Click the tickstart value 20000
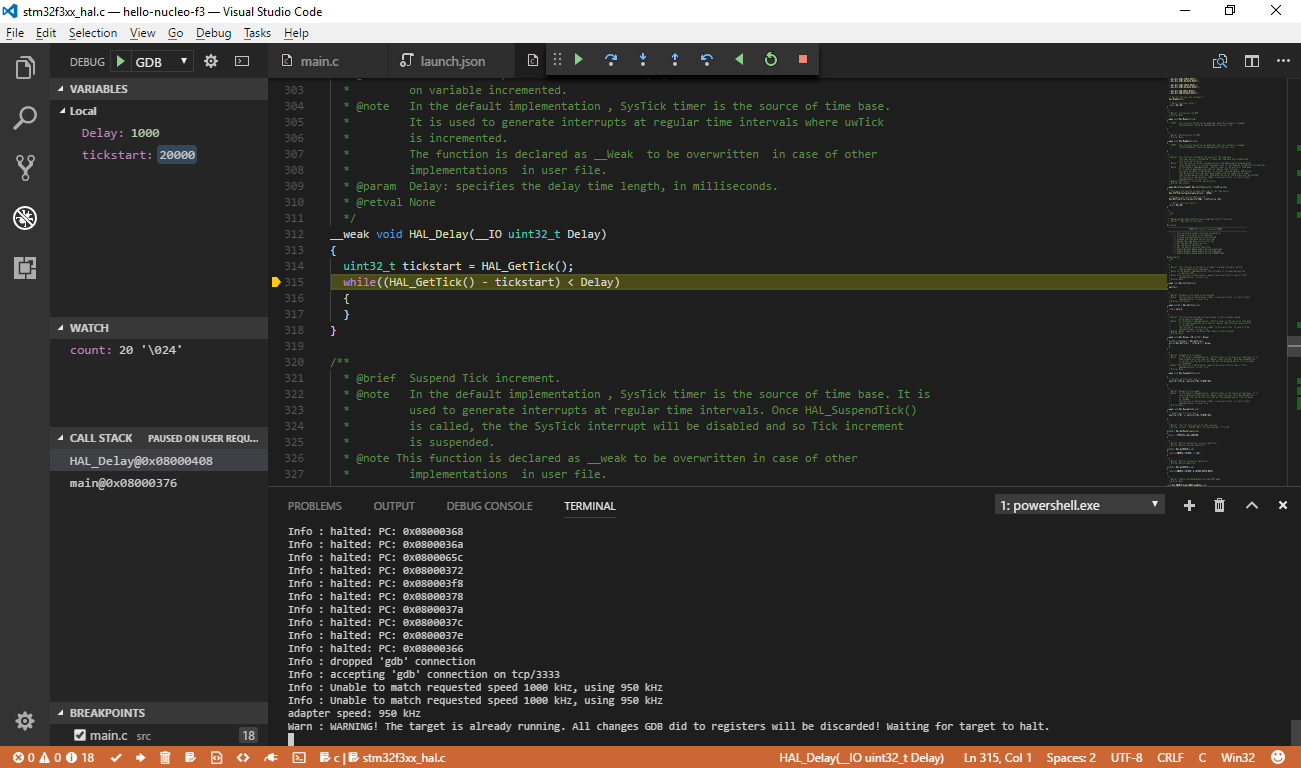The width and height of the screenshot is (1301, 768). click(x=177, y=155)
